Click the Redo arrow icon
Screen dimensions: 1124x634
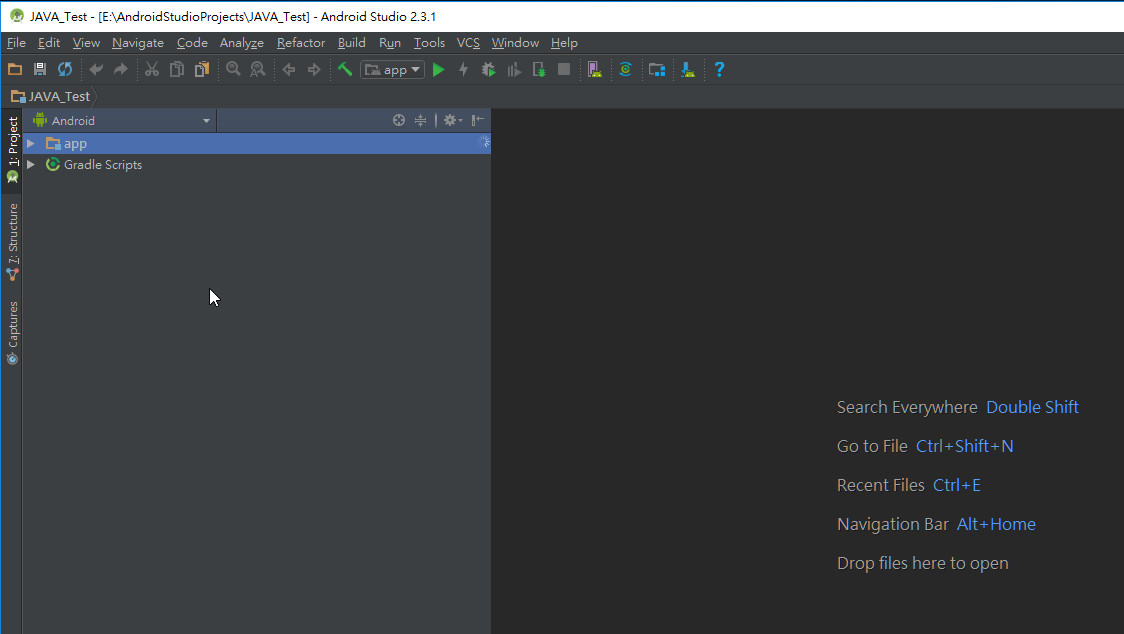(120, 70)
